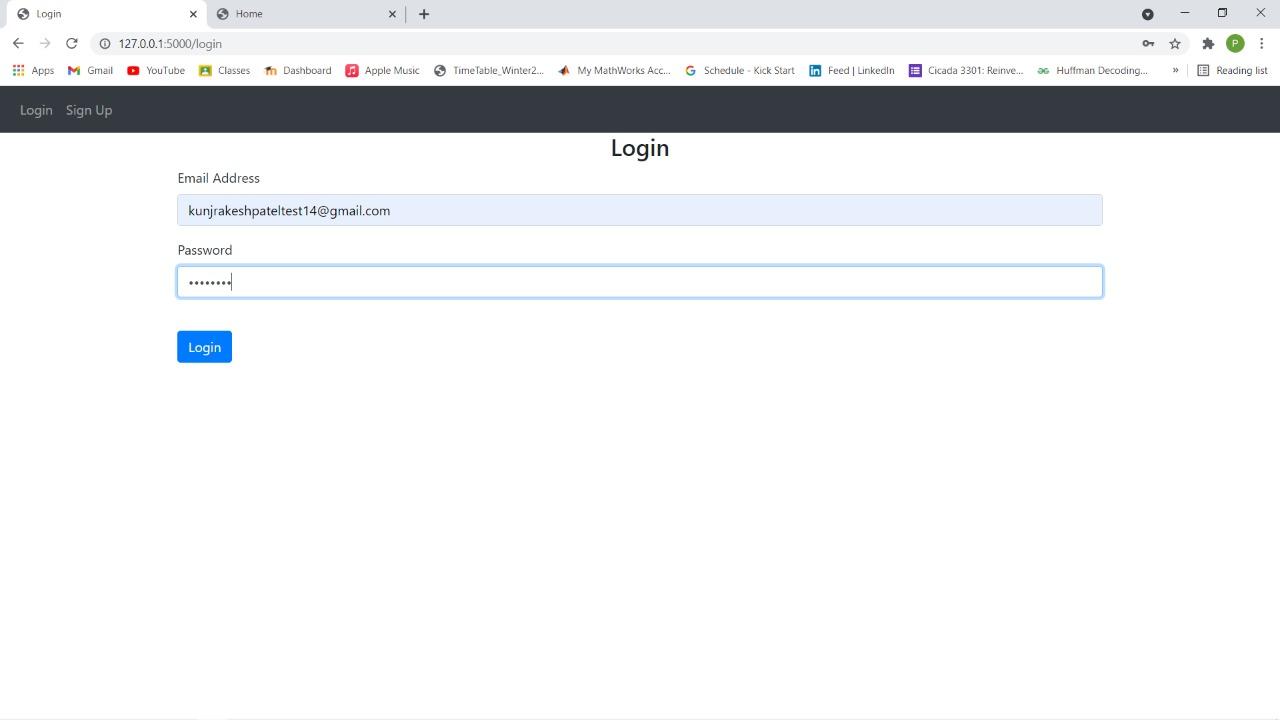Close the Login tab
The width and height of the screenshot is (1280, 720).
[193, 14]
